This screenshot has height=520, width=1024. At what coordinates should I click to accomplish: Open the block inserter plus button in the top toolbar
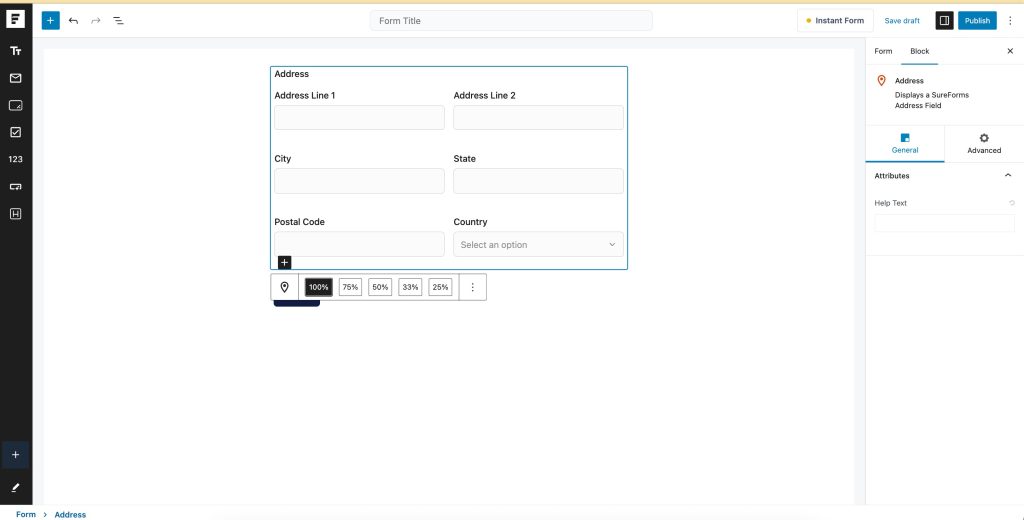pos(50,20)
